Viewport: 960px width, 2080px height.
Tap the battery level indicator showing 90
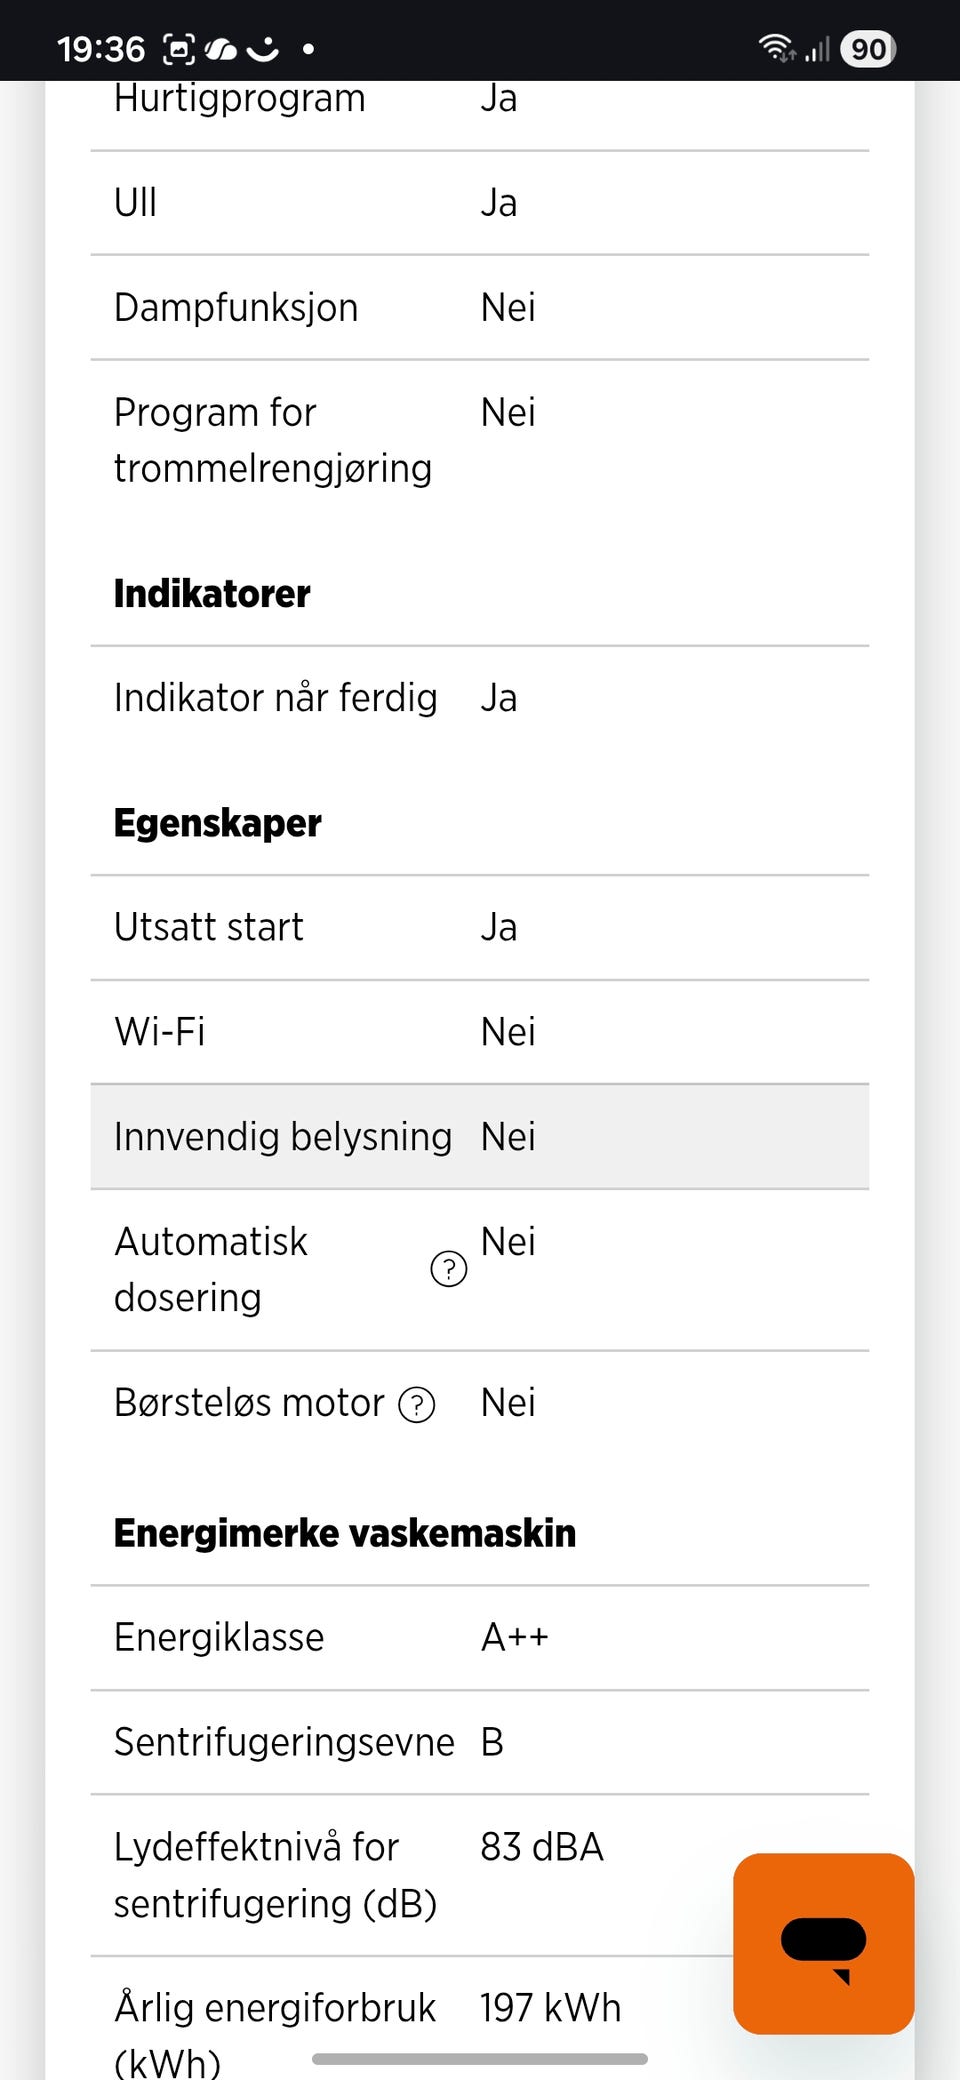pyautogui.click(x=868, y=48)
